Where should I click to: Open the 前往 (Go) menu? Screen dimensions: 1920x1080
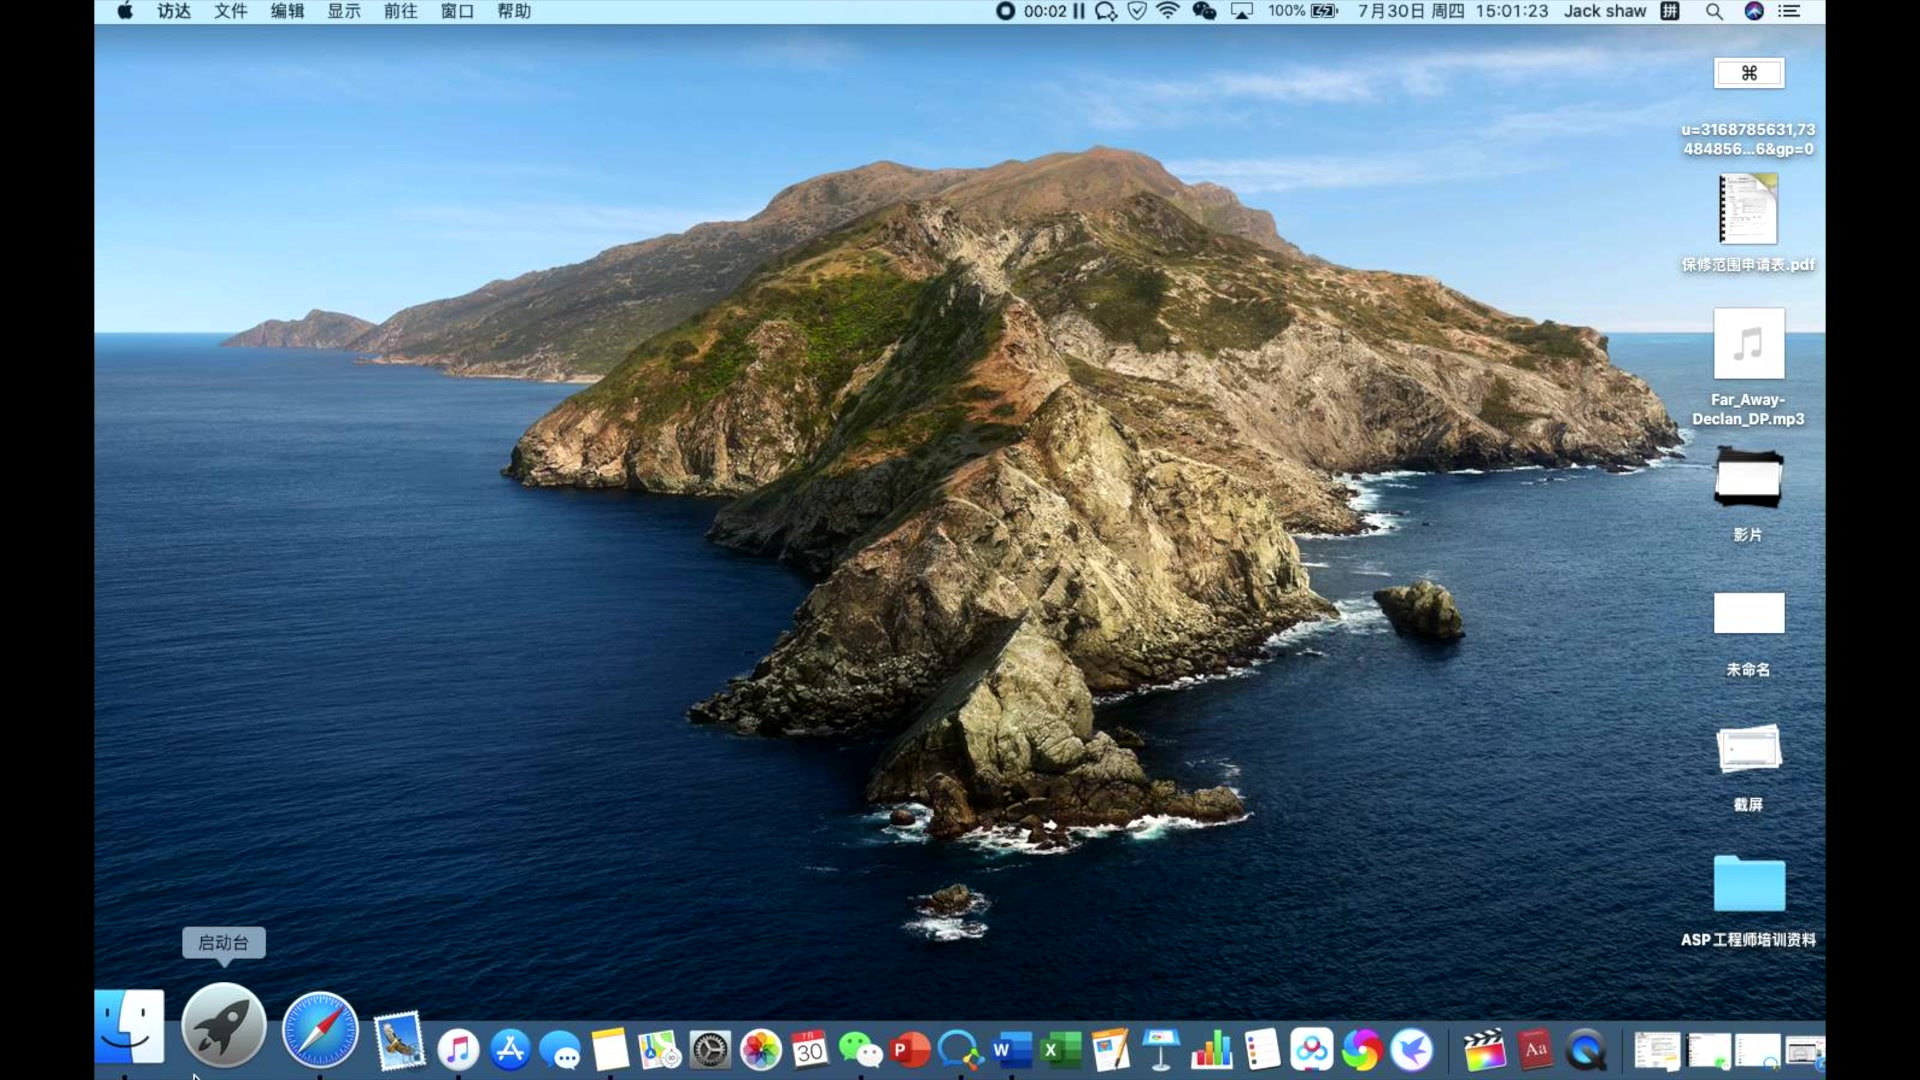[x=400, y=11]
